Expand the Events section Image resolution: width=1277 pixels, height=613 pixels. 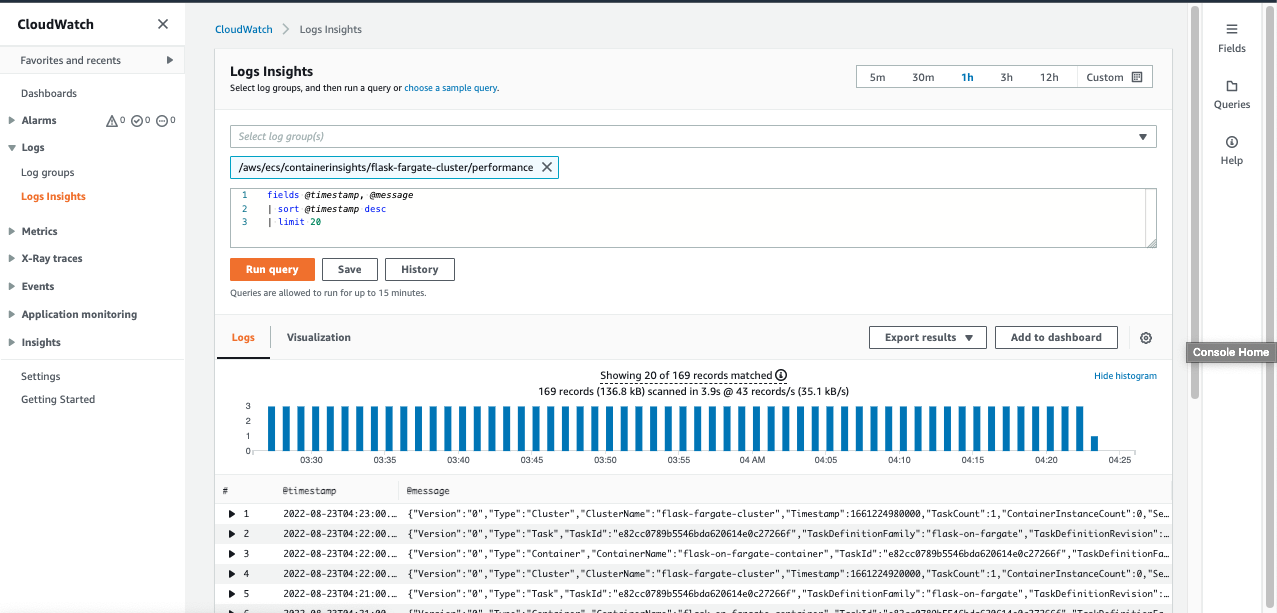12,286
